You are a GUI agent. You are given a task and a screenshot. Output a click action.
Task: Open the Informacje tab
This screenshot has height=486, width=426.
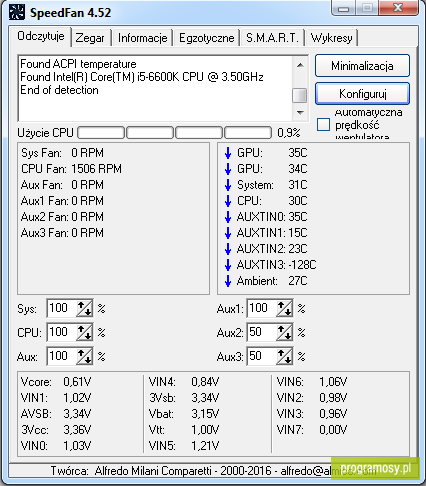(143, 38)
